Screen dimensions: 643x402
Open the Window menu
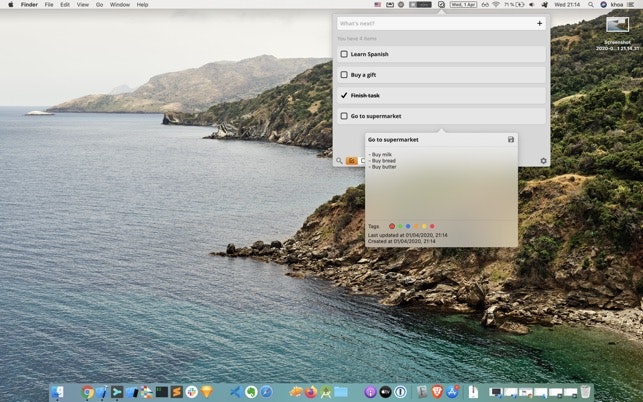(119, 5)
